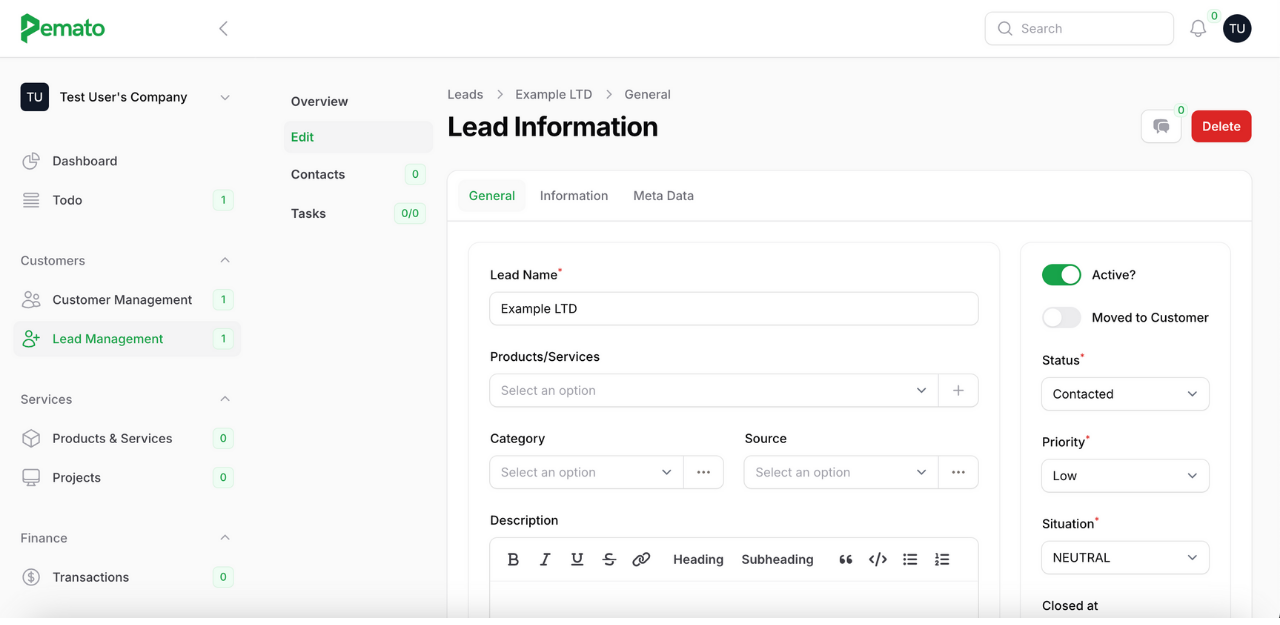Click the notification bell icon

tap(1198, 29)
